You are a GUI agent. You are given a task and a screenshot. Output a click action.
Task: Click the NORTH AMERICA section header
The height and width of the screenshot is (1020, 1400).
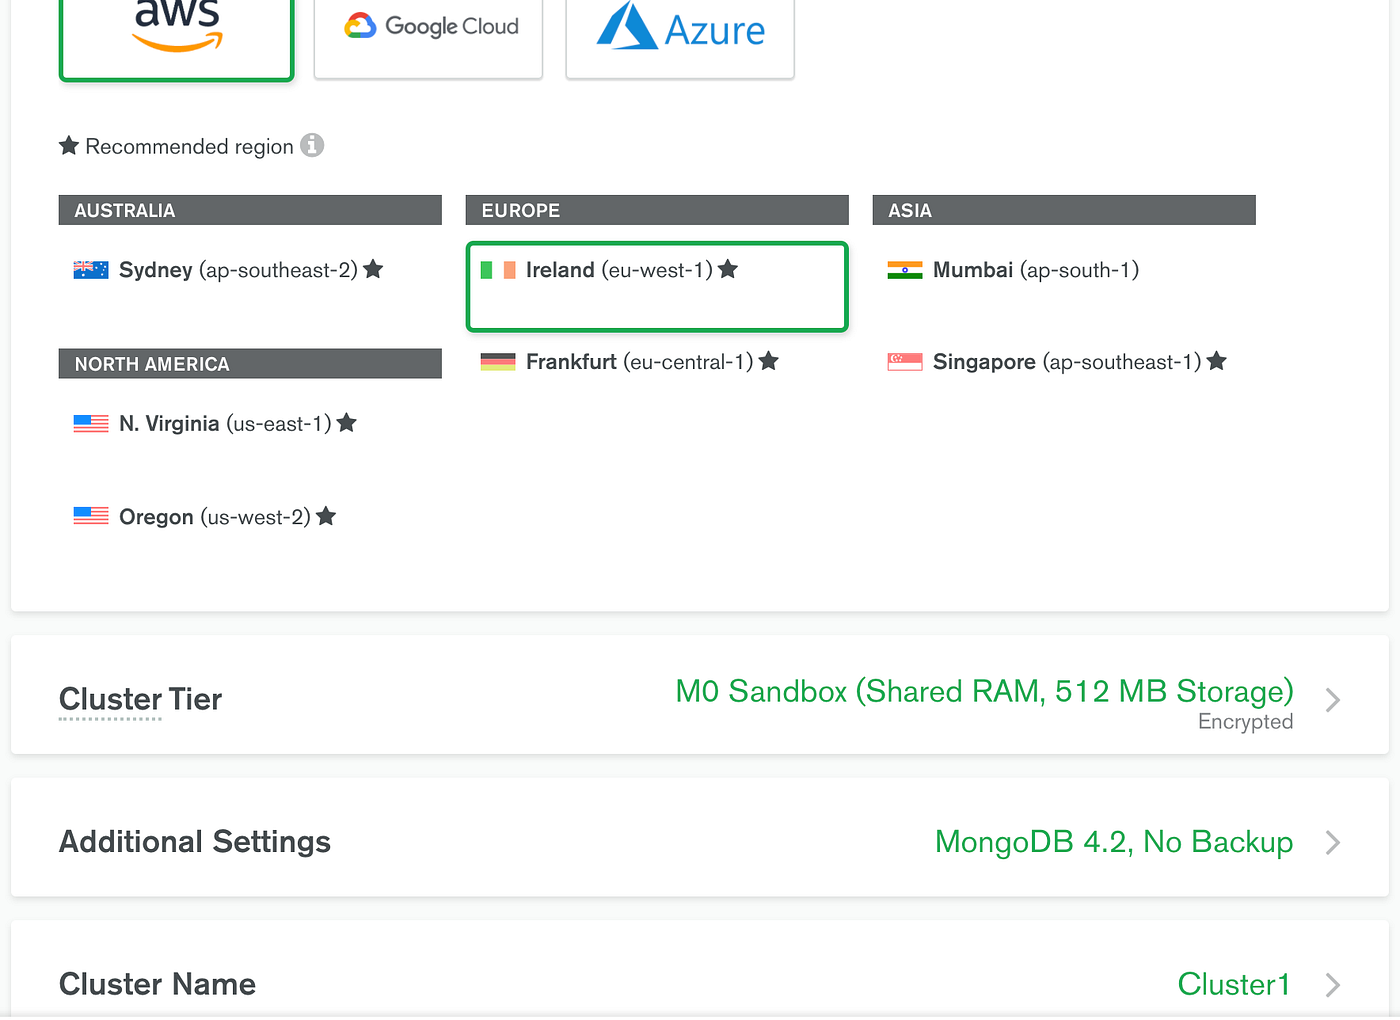point(250,363)
